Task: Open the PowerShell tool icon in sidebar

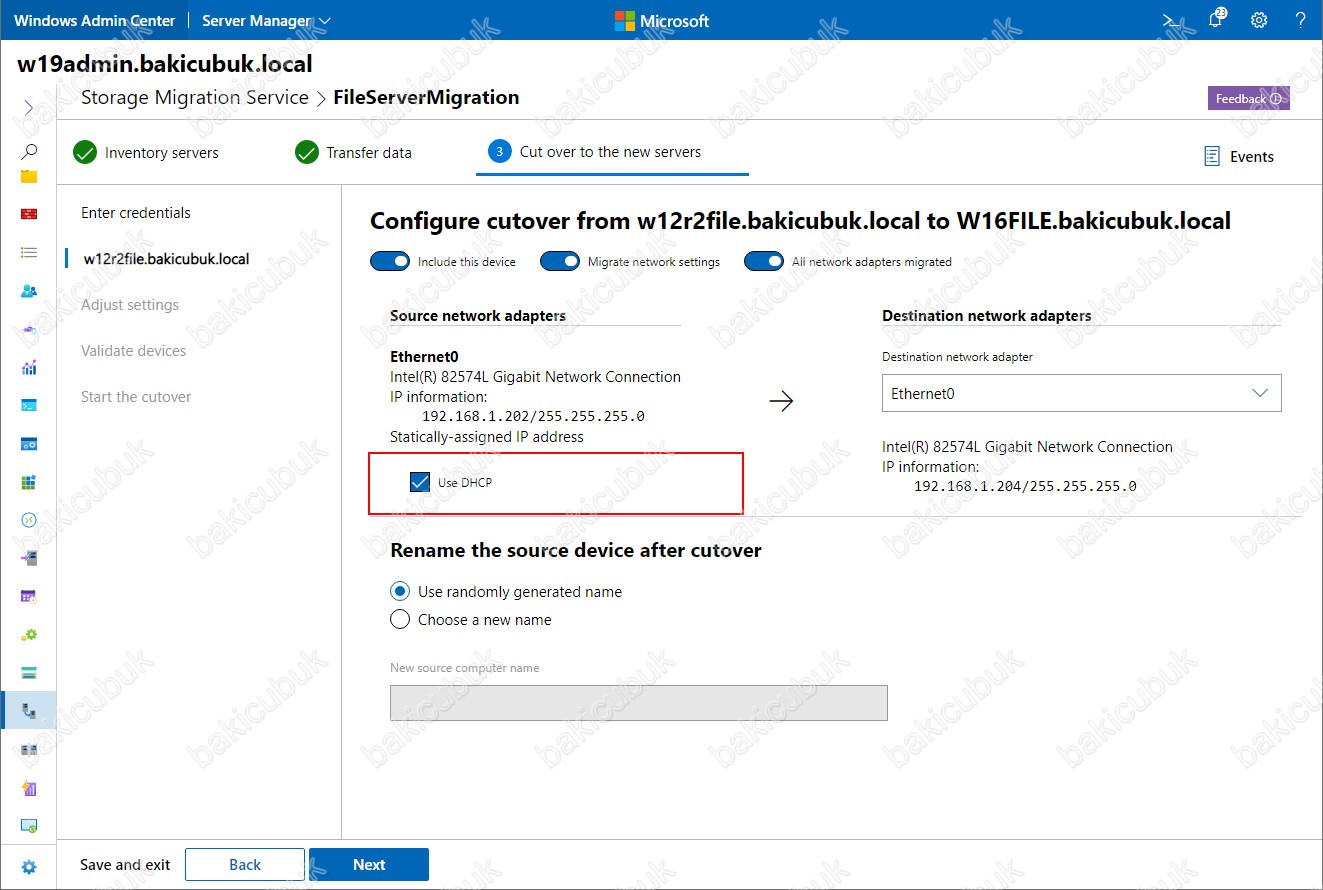Action: (29, 405)
